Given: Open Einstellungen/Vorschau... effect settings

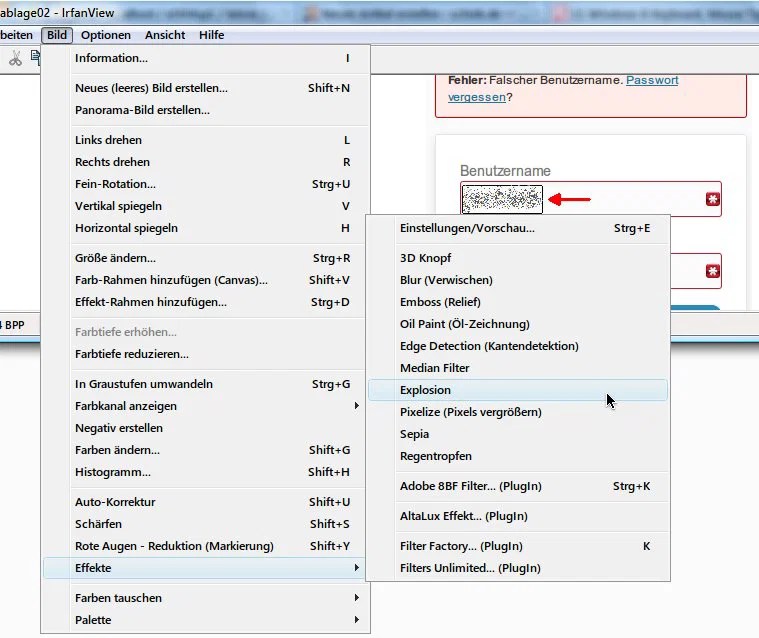Looking at the screenshot, I should click(x=518, y=228).
